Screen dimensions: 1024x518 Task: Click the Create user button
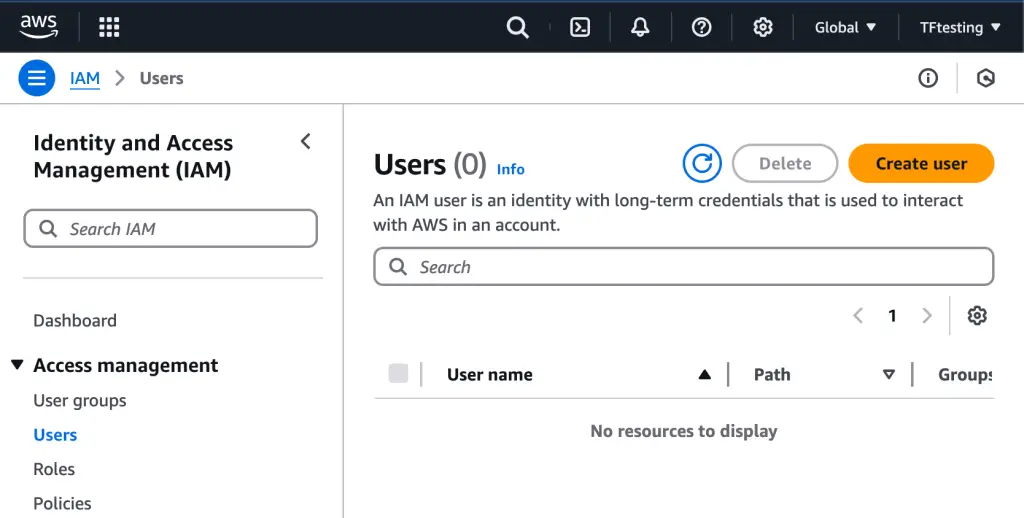921,163
